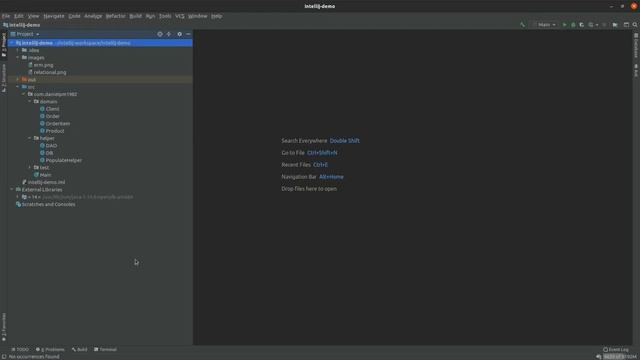Collapse the intellij-demo root node arrow
Viewport: 640px width, 360px height.
tap(12, 43)
